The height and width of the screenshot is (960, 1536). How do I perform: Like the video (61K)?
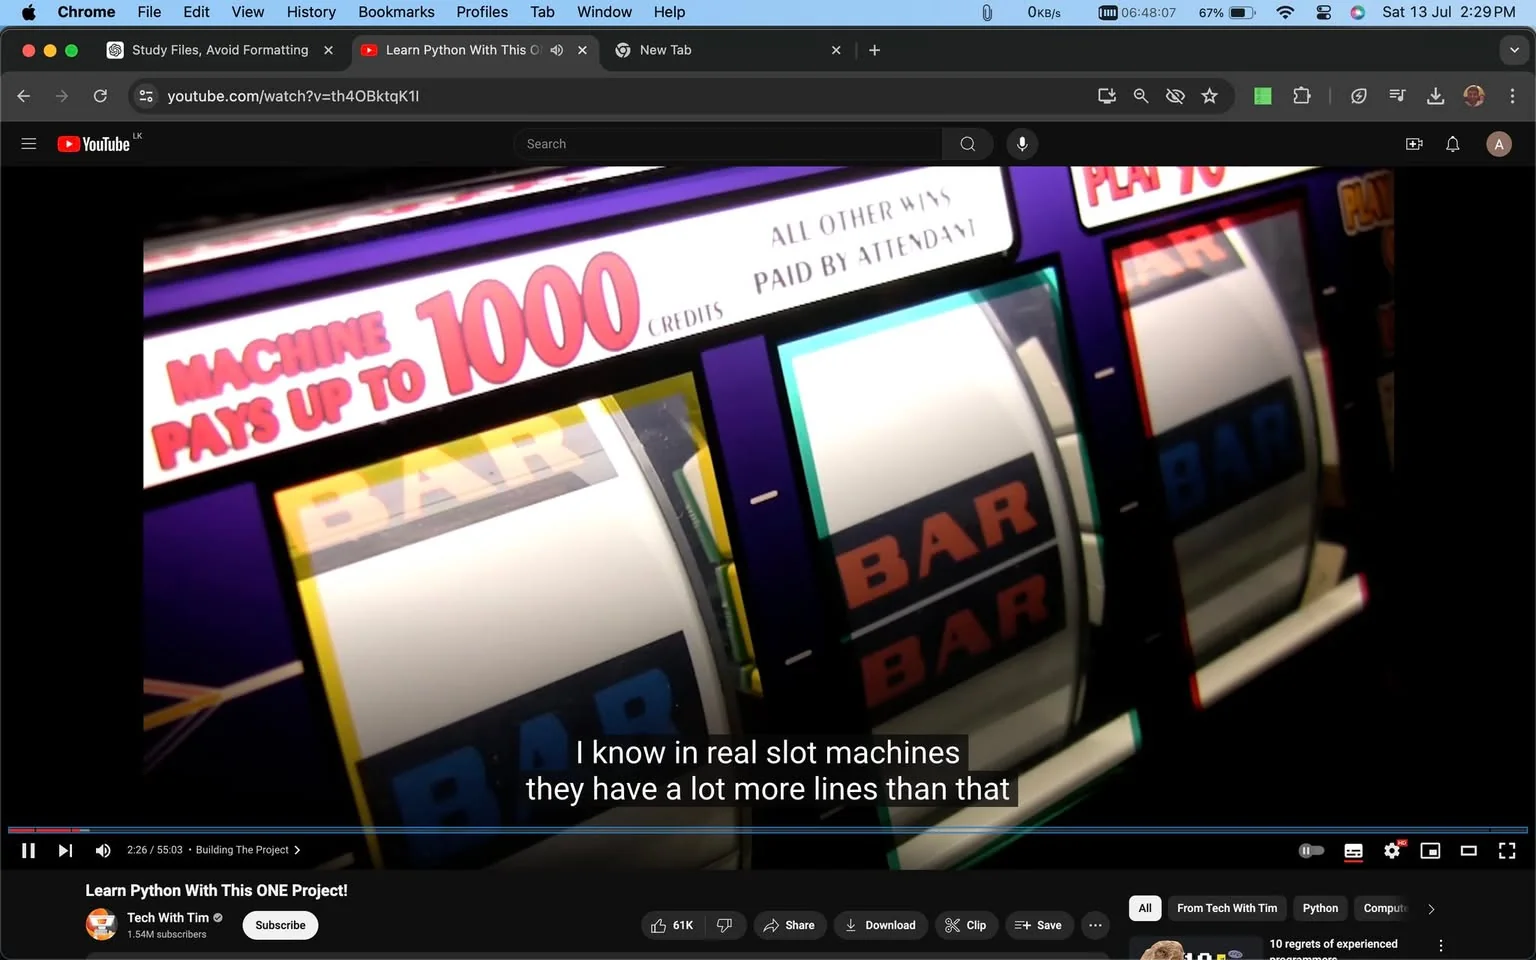tap(673, 925)
